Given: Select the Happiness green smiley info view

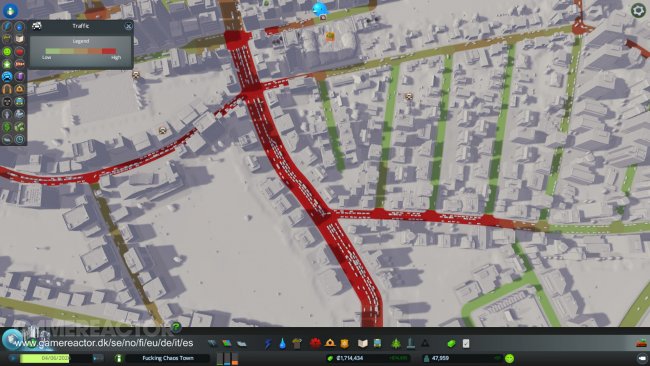Looking at the screenshot, I should (7, 51).
